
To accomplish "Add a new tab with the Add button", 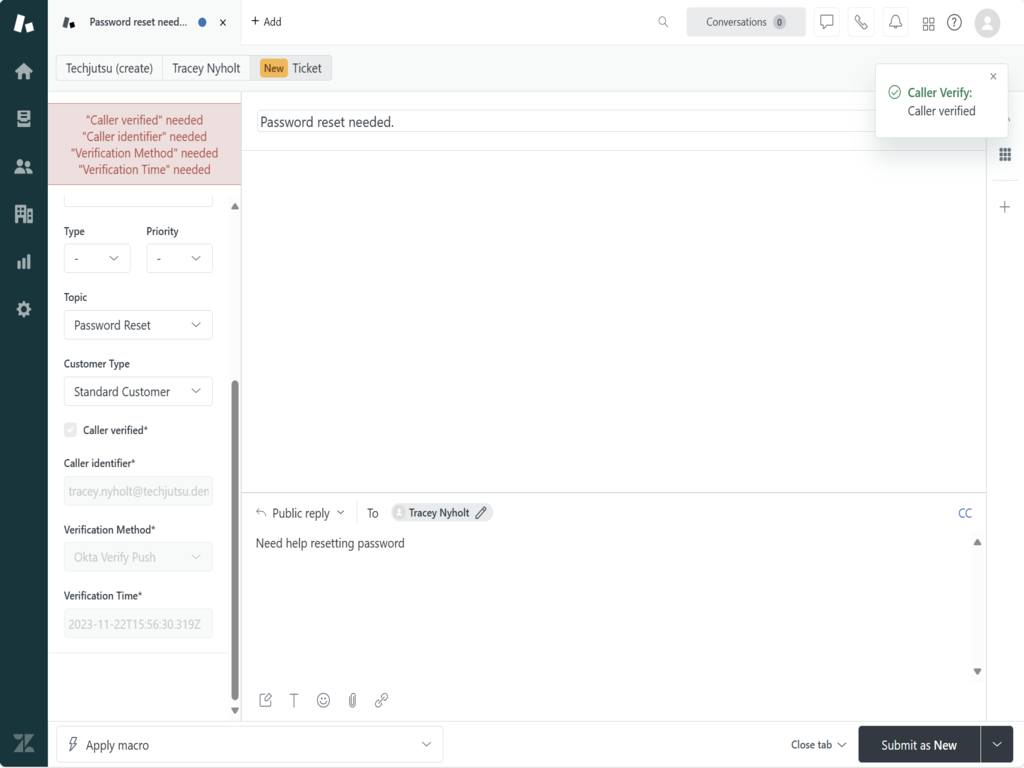I will pyautogui.click(x=266, y=21).
